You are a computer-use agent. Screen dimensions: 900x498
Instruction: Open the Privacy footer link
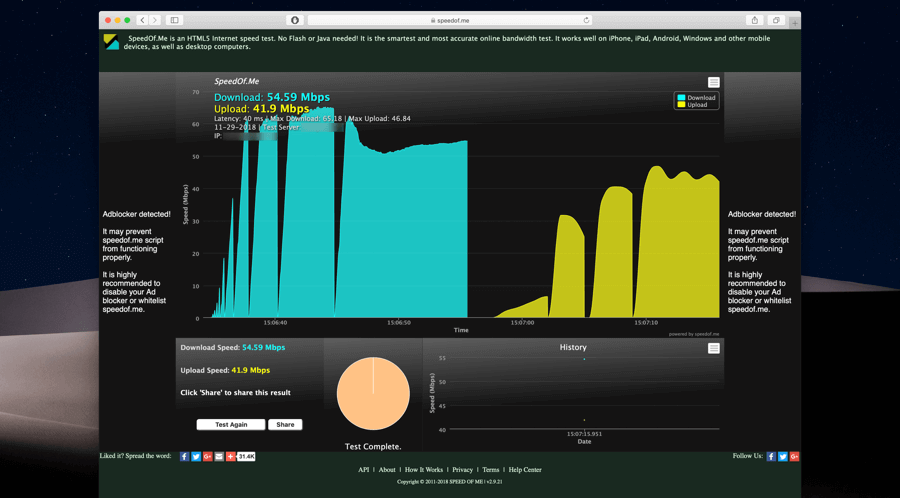tap(463, 470)
